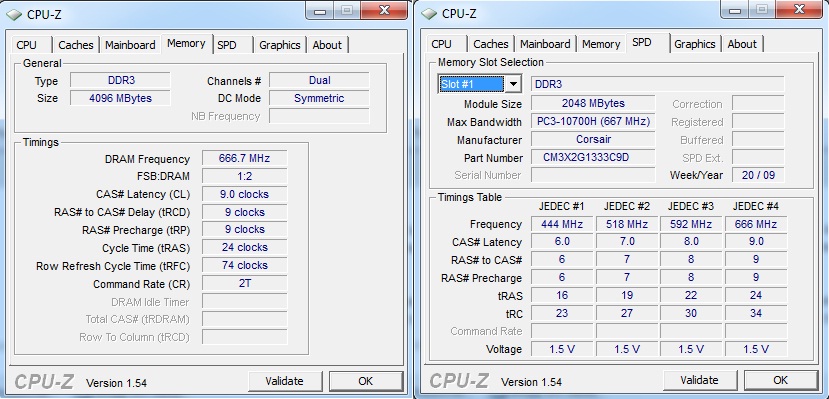This screenshot has height=399, width=829.
Task: Open the About tab in the left window
Action: (x=327, y=45)
